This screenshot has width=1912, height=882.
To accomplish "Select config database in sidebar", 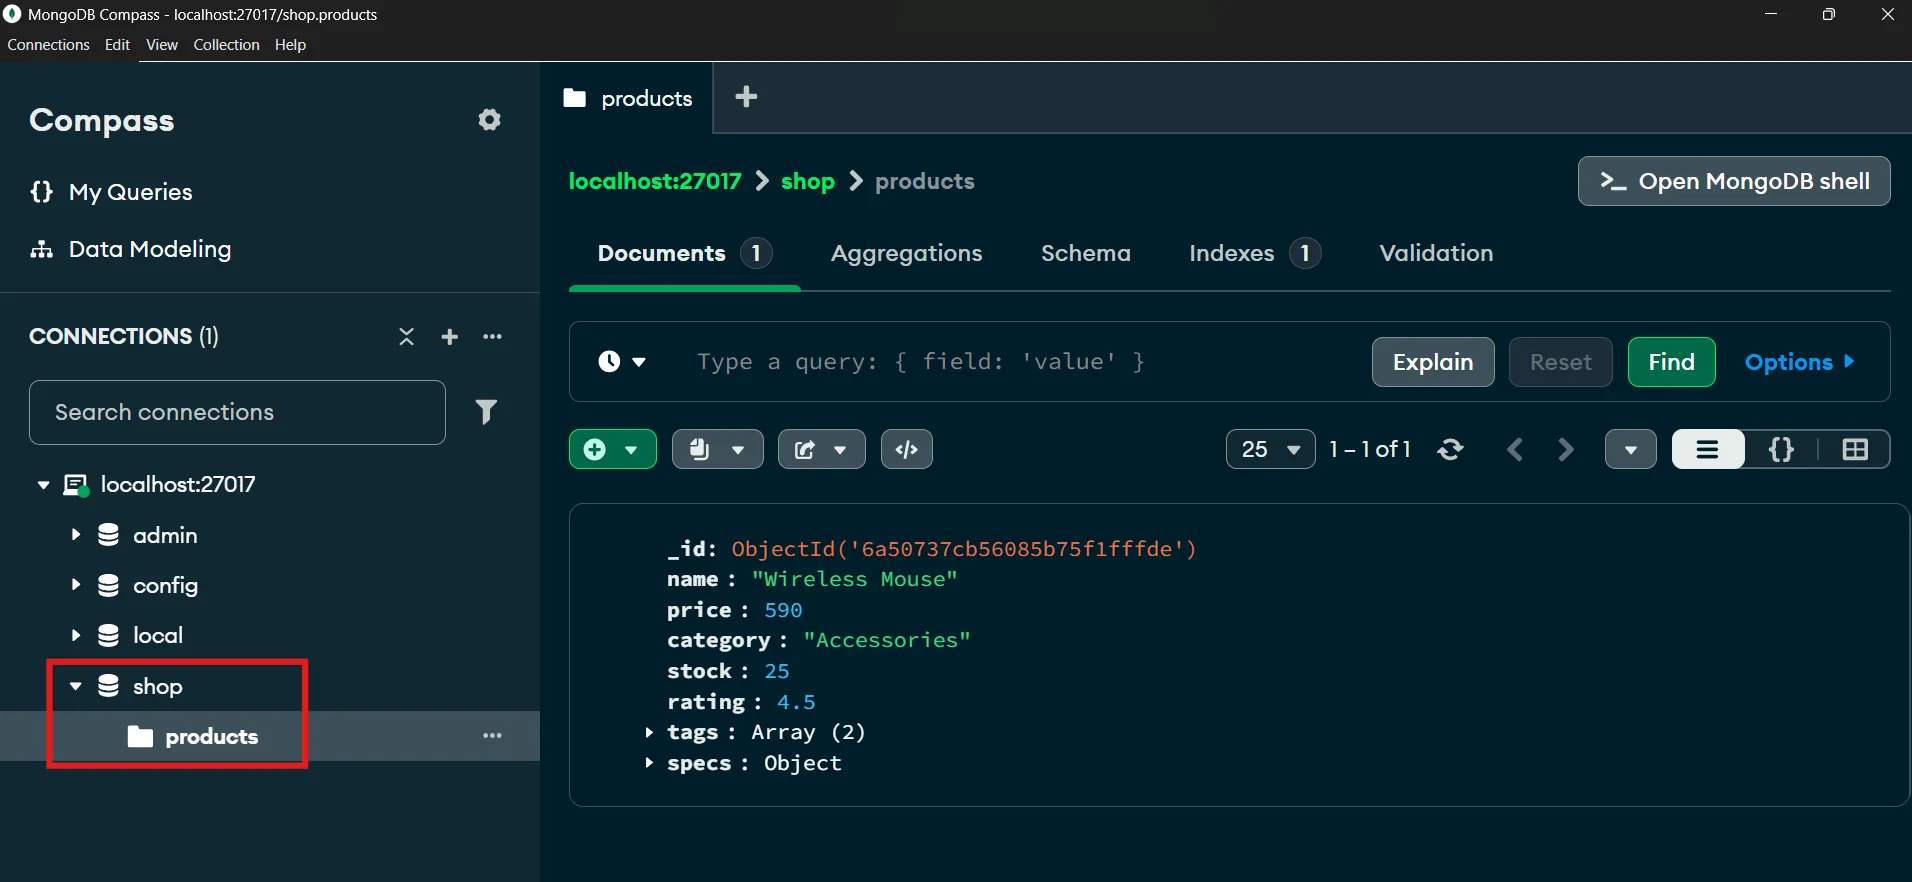I will (x=165, y=585).
